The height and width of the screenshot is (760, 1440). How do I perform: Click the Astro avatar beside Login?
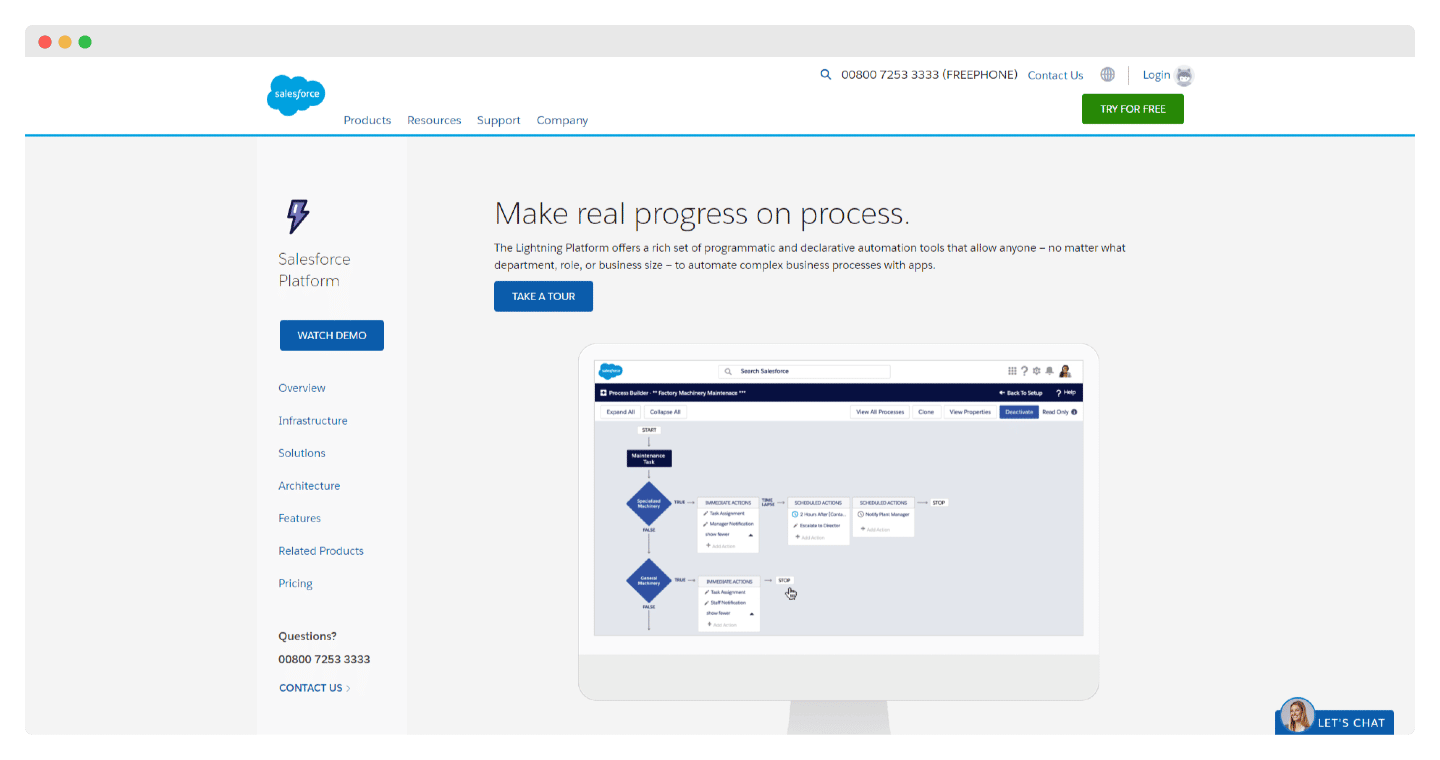(1184, 75)
